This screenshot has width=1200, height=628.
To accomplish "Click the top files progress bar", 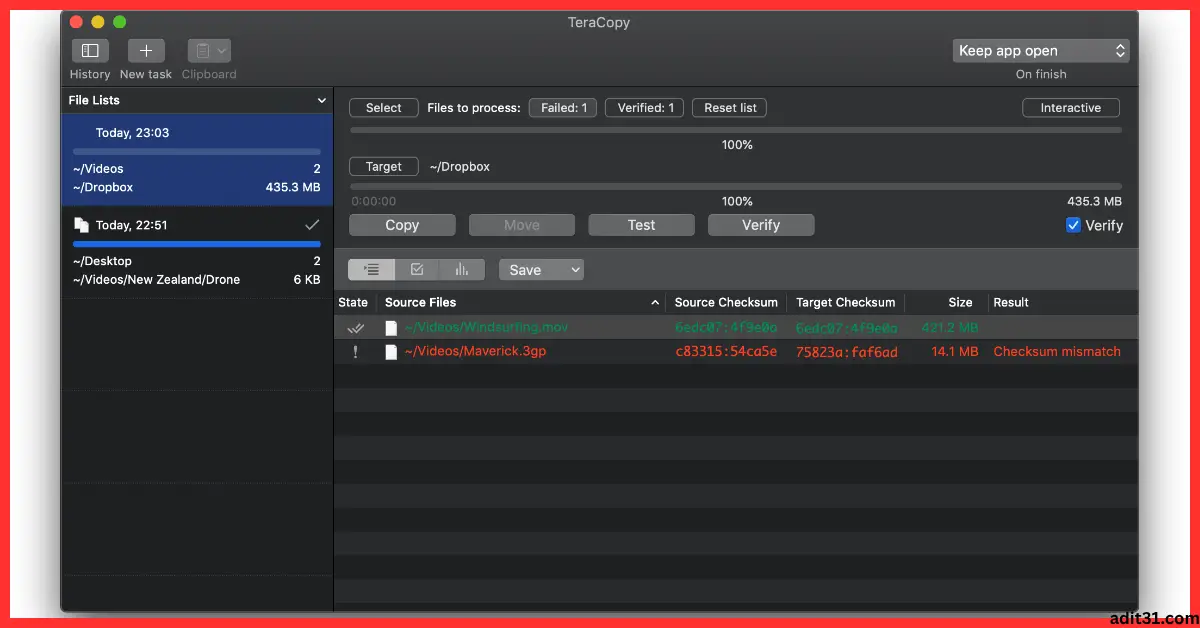I will click(736, 130).
